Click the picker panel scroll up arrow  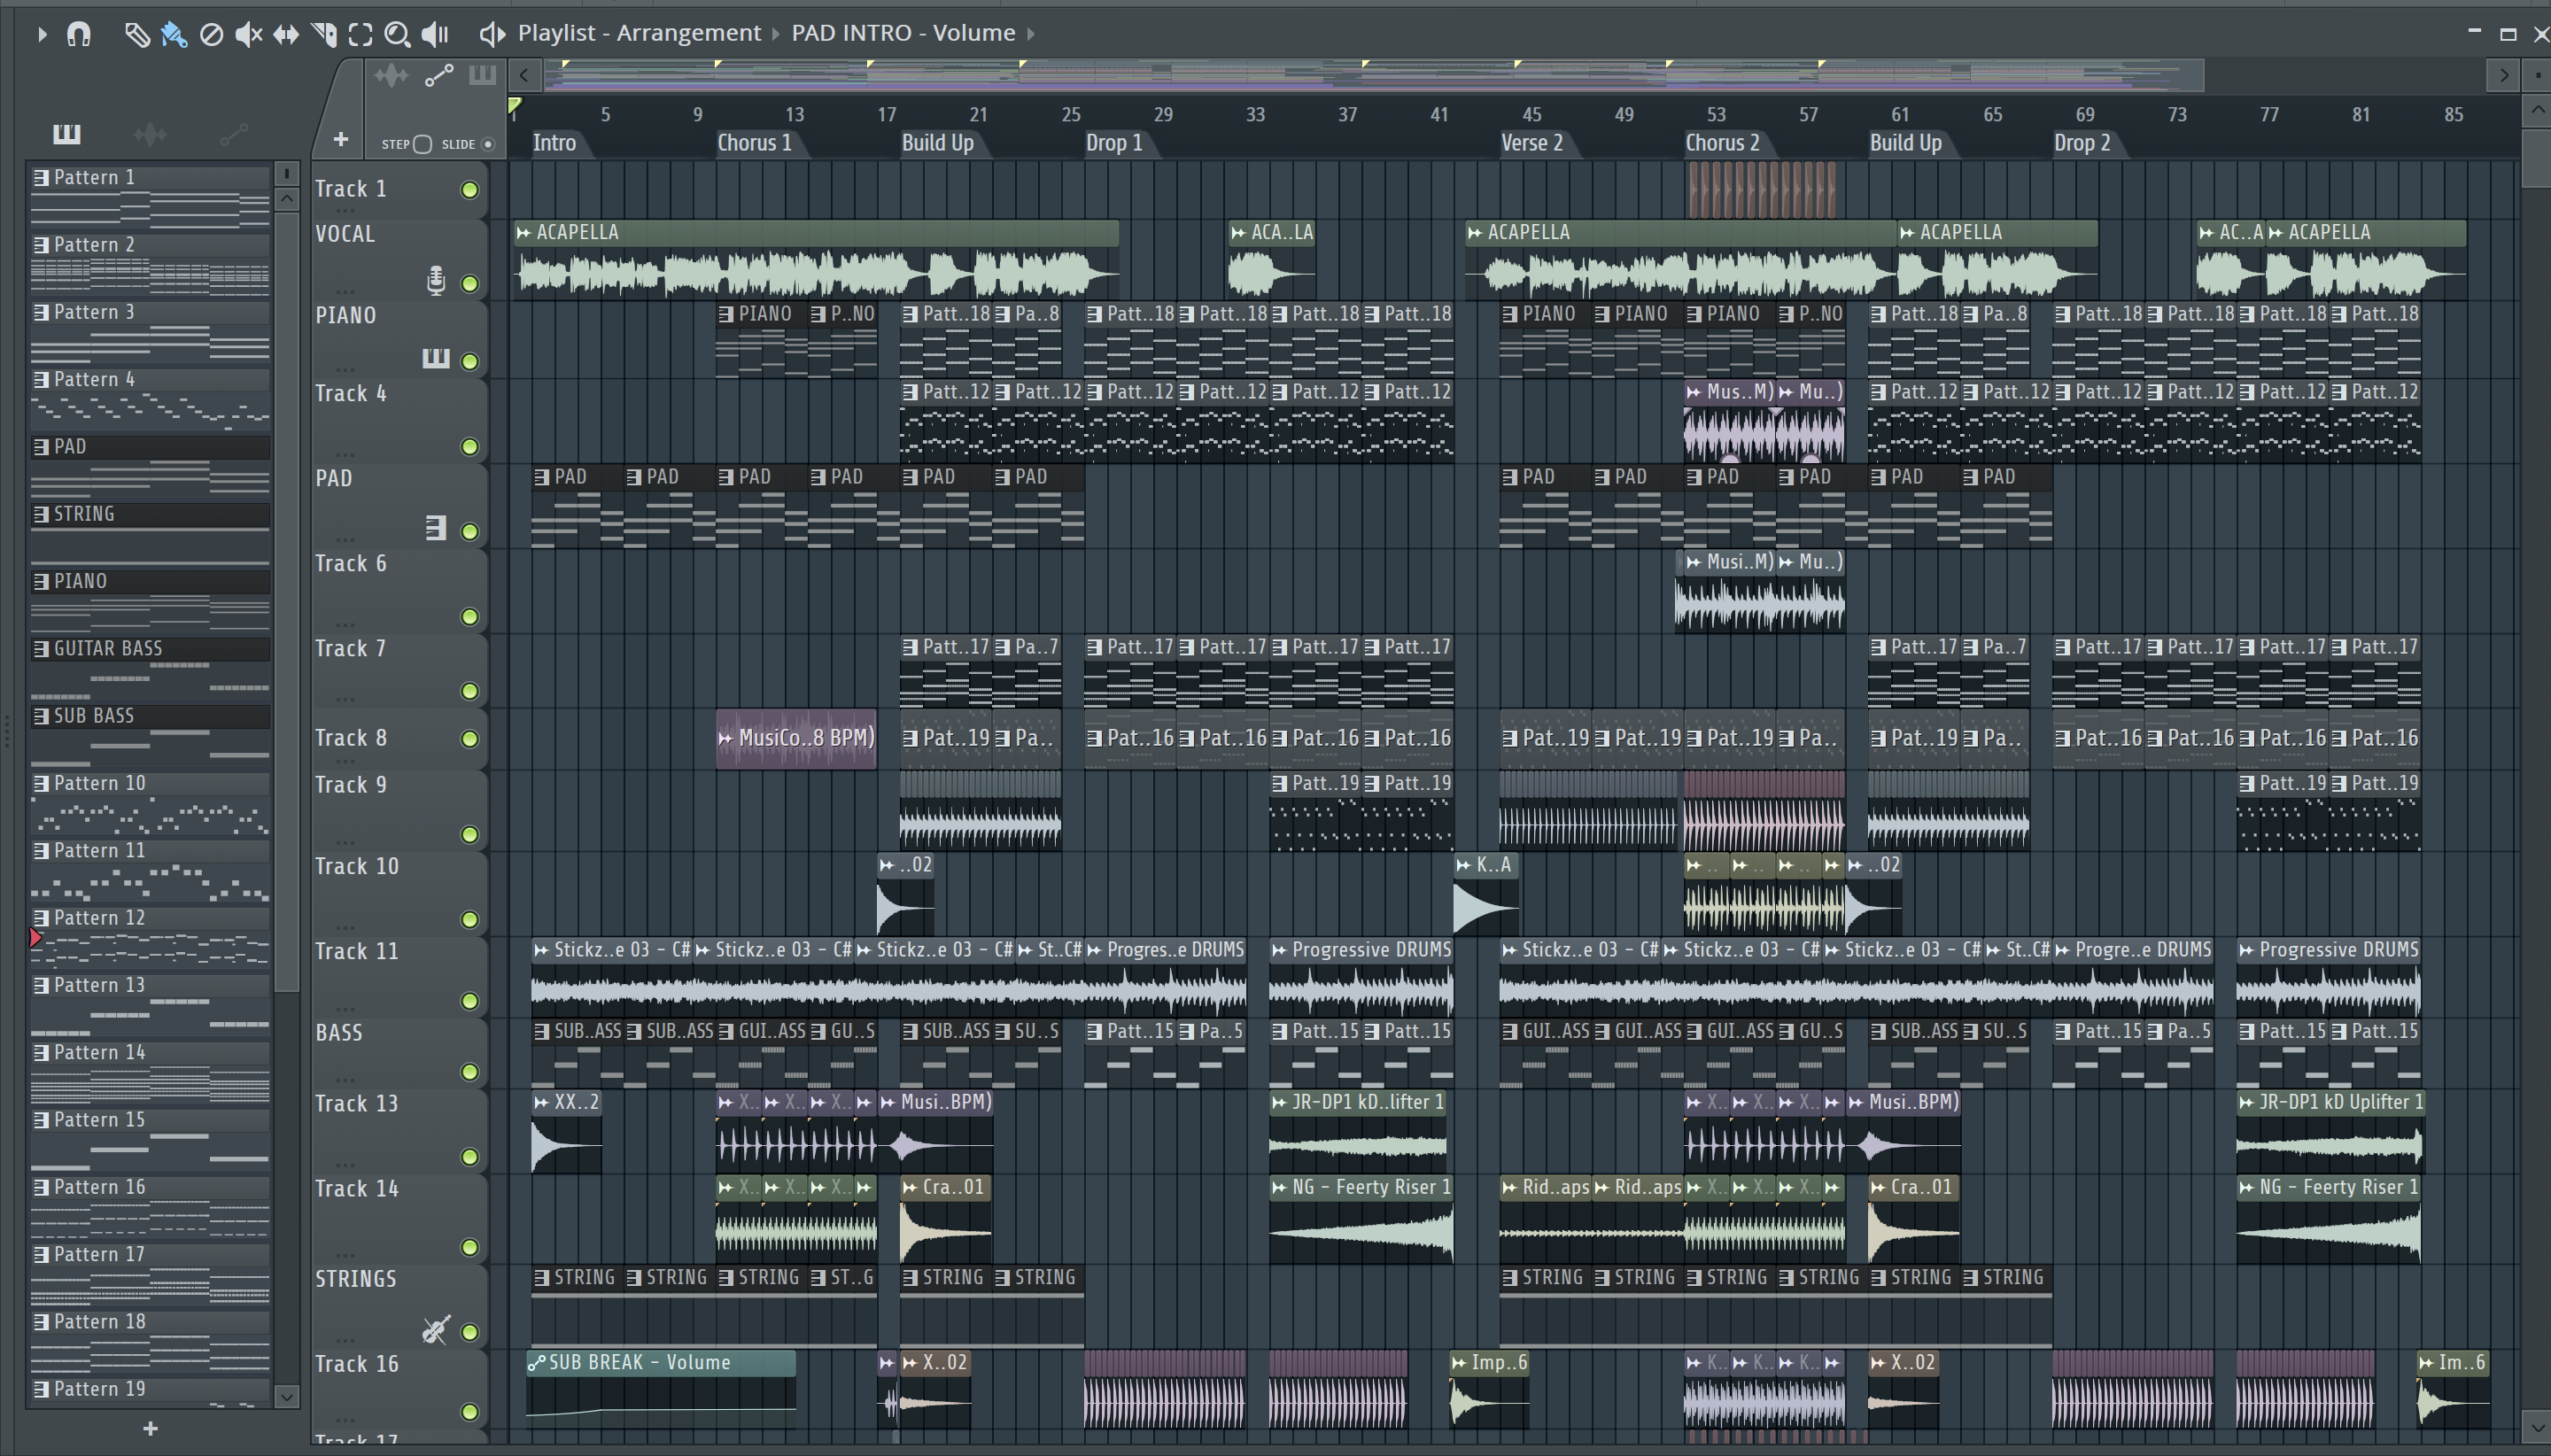pyautogui.click(x=287, y=199)
